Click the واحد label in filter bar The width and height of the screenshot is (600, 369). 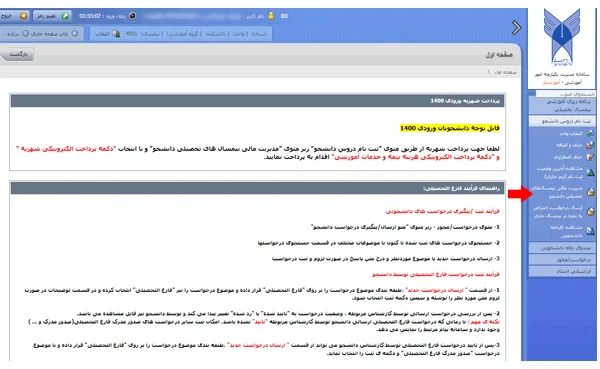[238, 34]
